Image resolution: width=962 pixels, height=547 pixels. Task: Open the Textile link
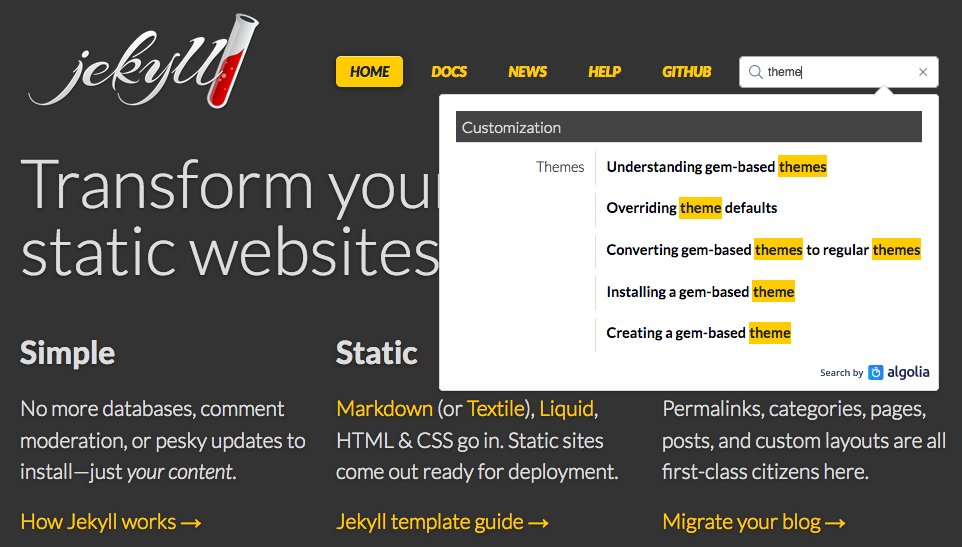[x=496, y=408]
